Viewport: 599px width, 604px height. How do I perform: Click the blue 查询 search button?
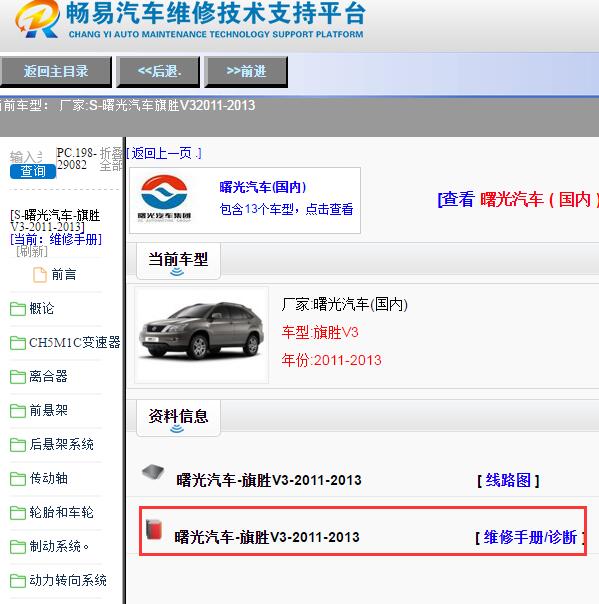33,171
